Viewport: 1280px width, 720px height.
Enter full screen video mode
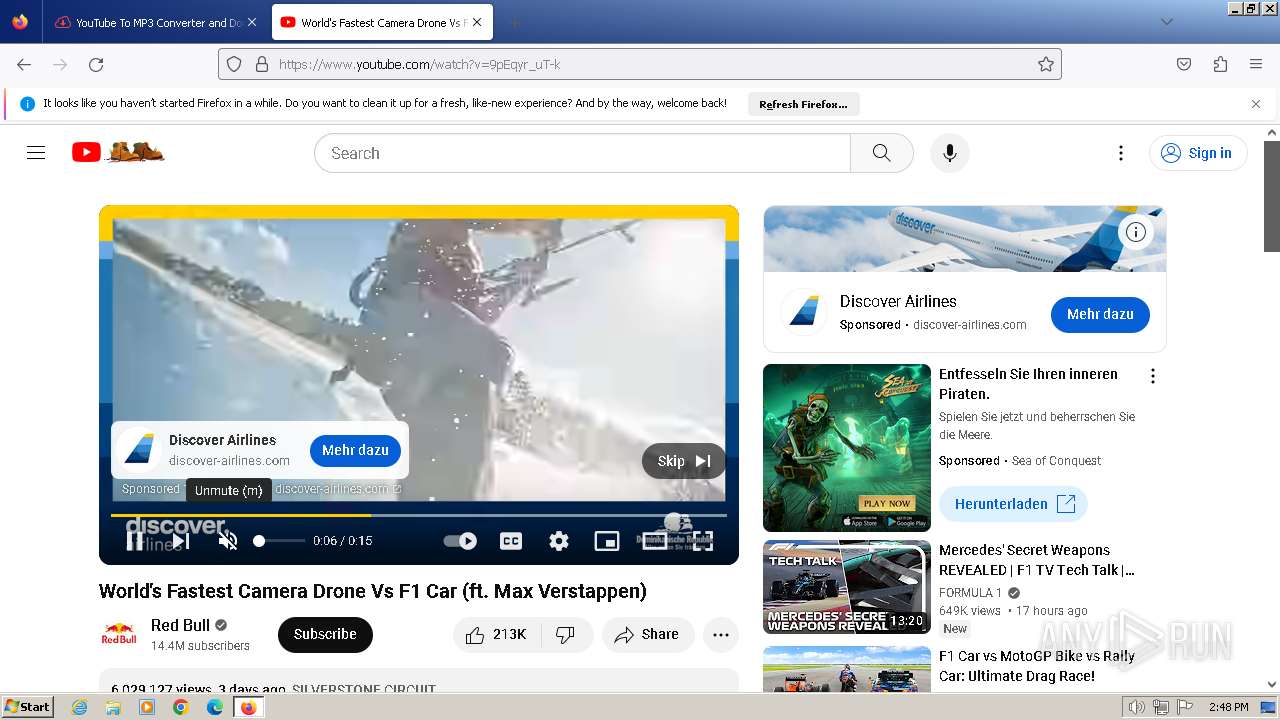[x=703, y=541]
